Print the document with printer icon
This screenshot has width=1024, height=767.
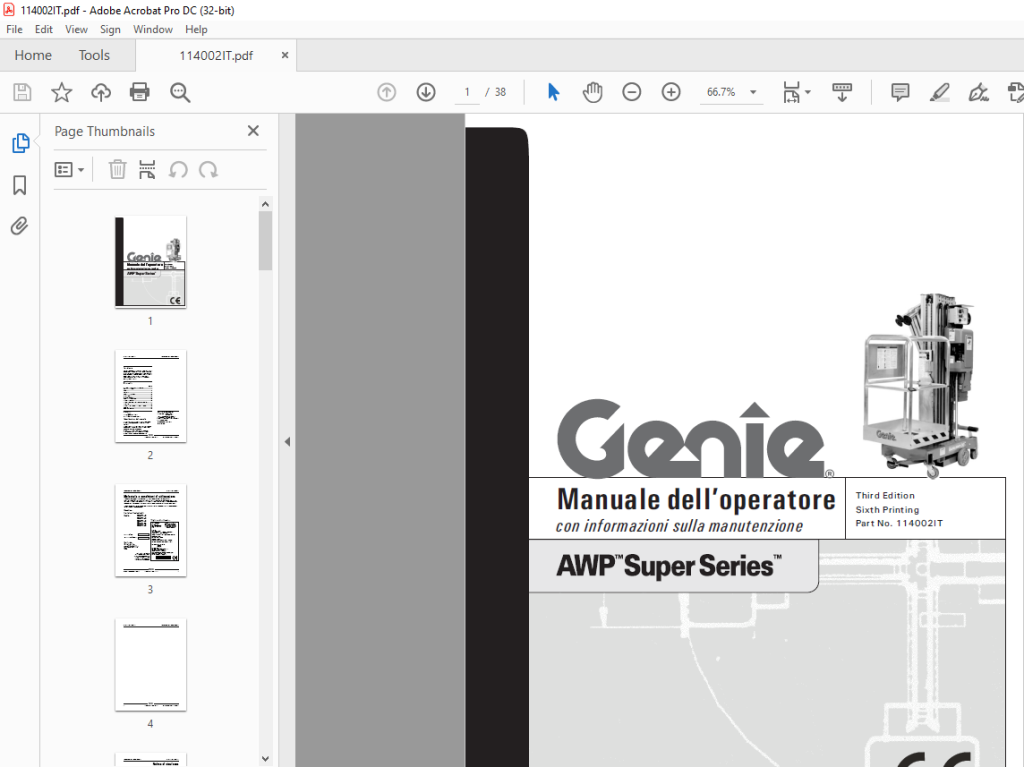[x=140, y=92]
